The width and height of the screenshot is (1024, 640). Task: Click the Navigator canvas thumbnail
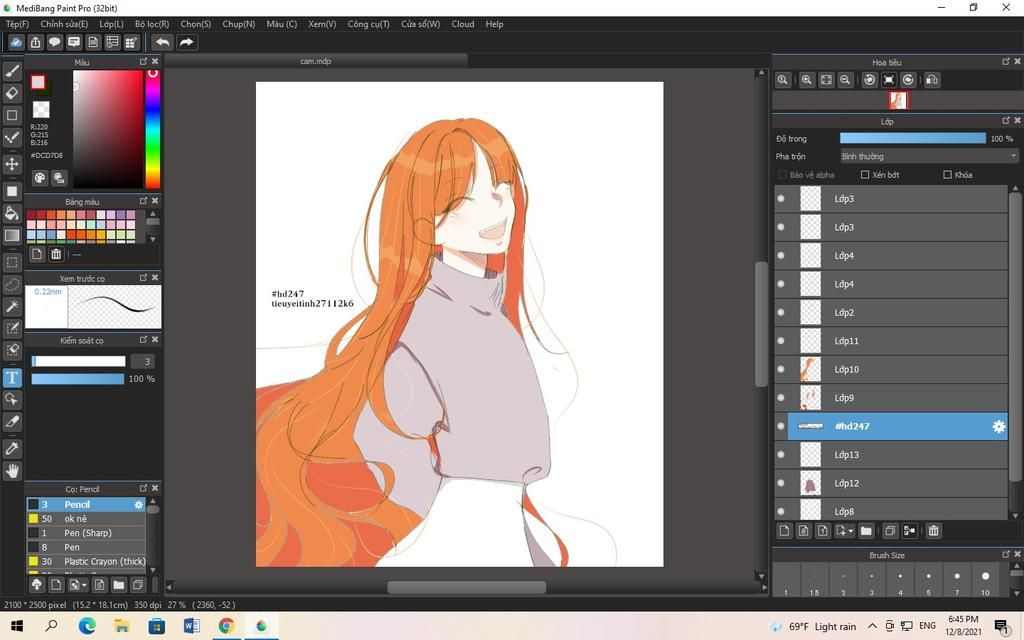tap(898, 101)
